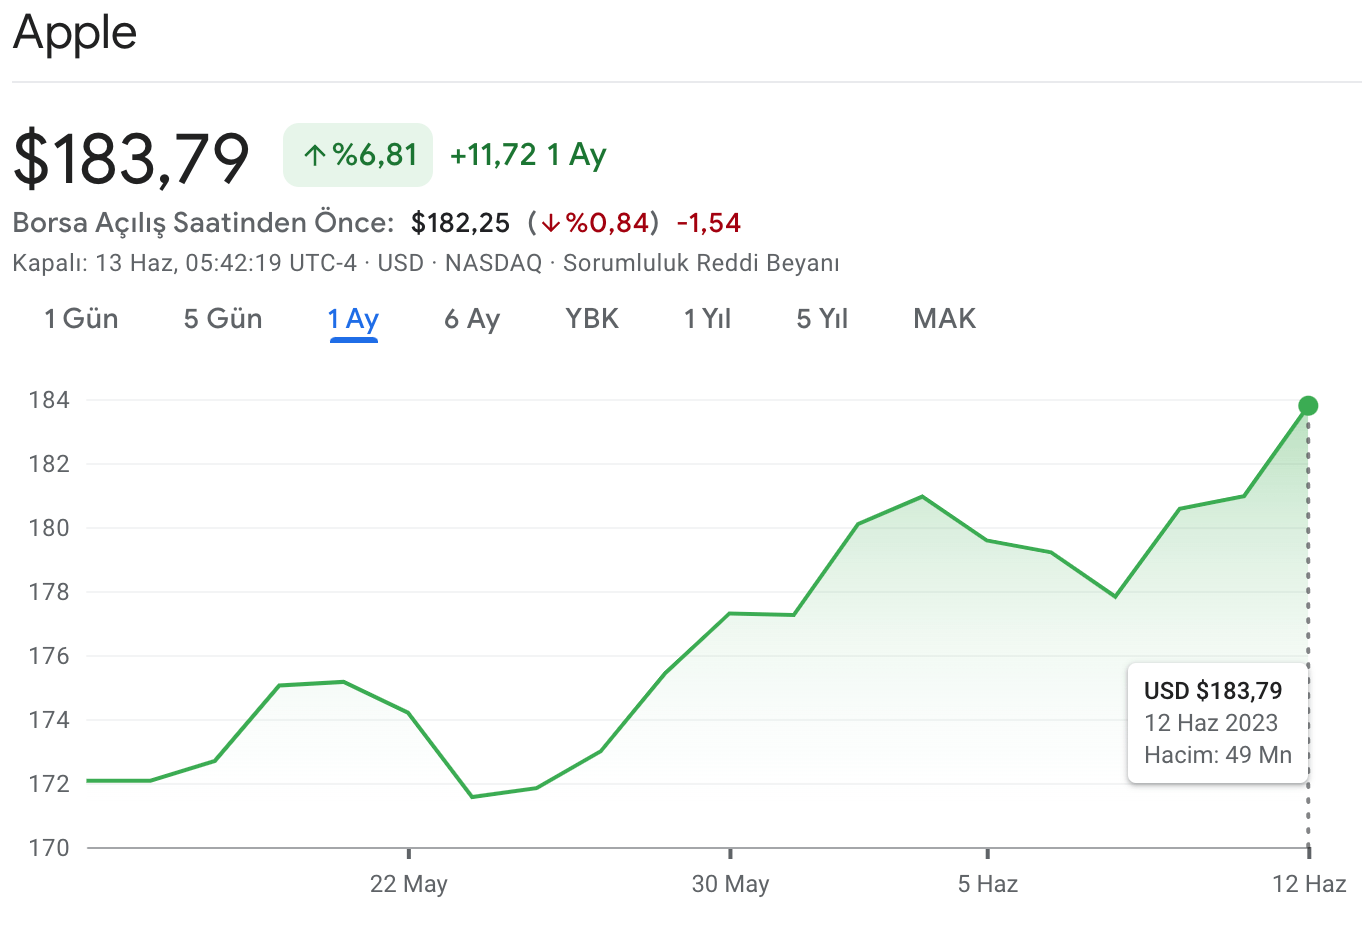Open the 6 Ay chart range
The width and height of the screenshot is (1362, 930).
tap(471, 319)
